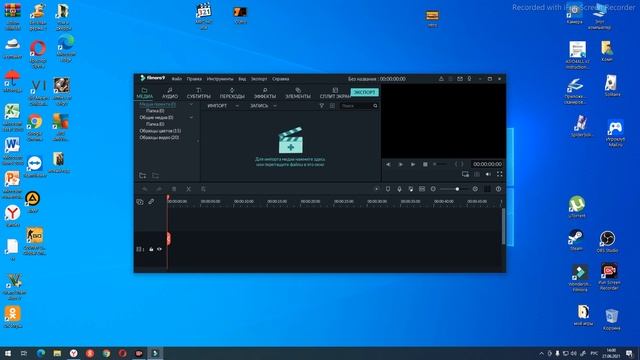
Task: Select Образцы видео in the media tree
Action: [x=159, y=138]
